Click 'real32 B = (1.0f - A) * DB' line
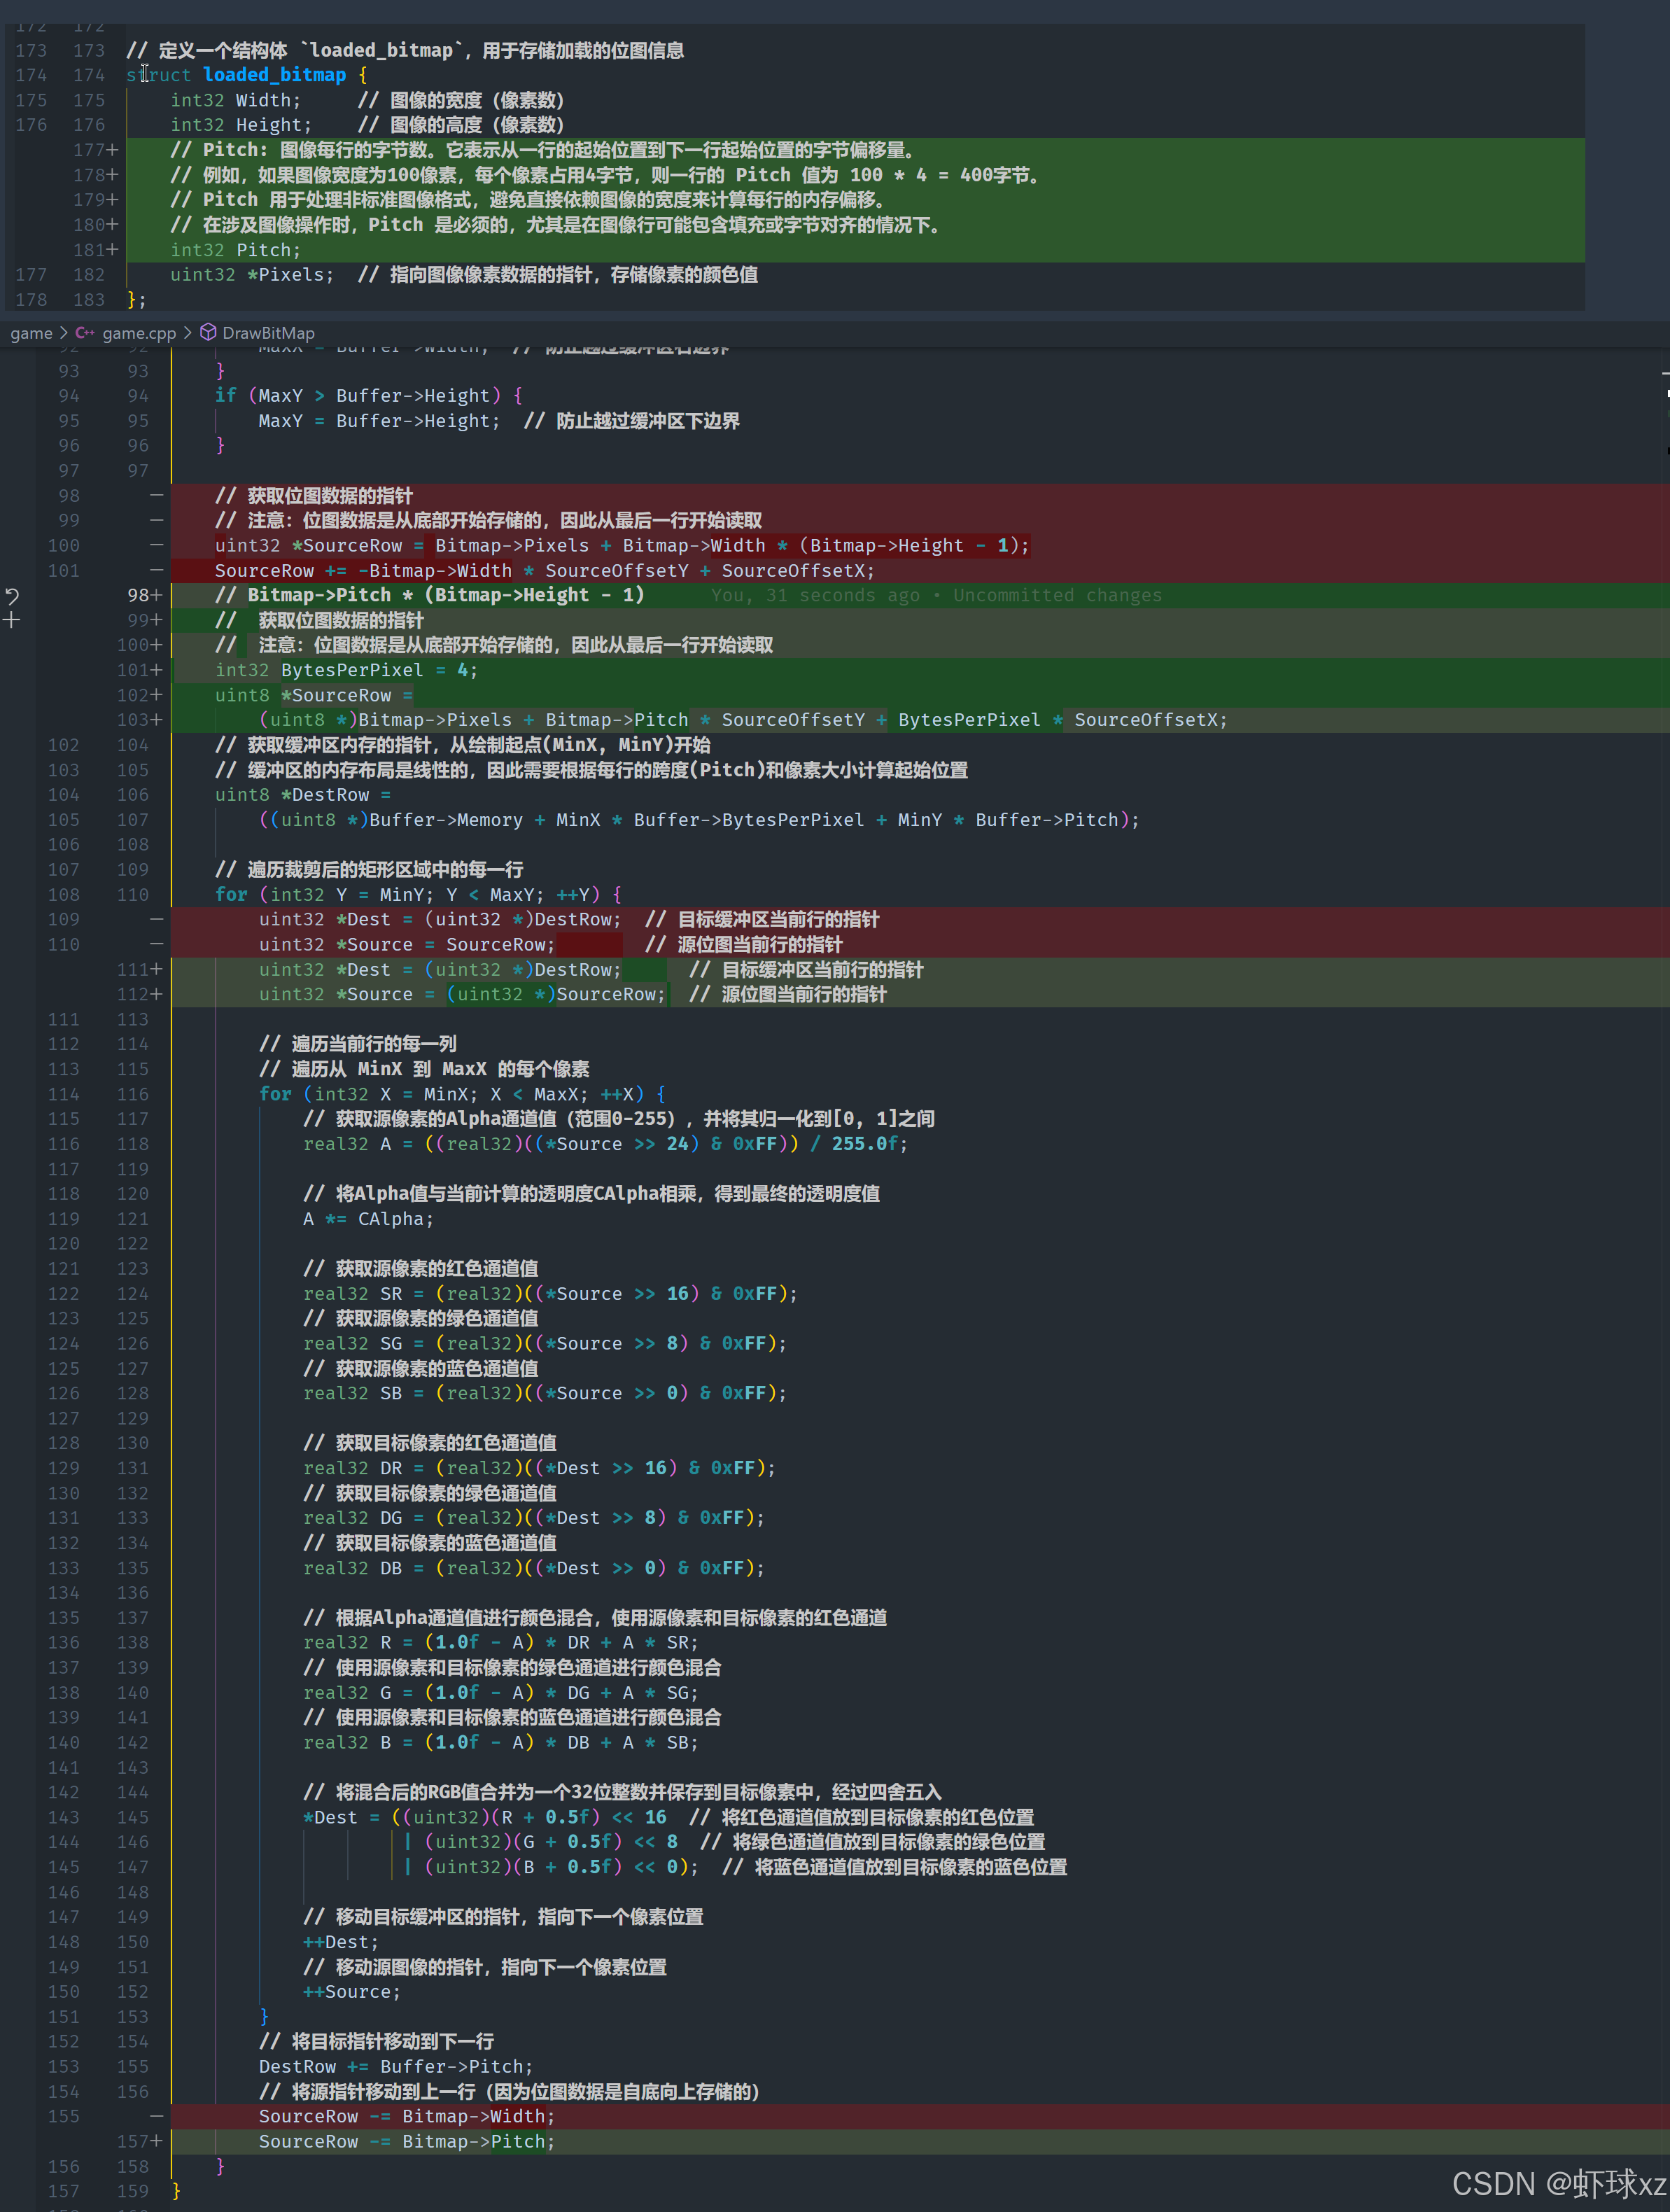The height and width of the screenshot is (2212, 1670). (x=501, y=1743)
